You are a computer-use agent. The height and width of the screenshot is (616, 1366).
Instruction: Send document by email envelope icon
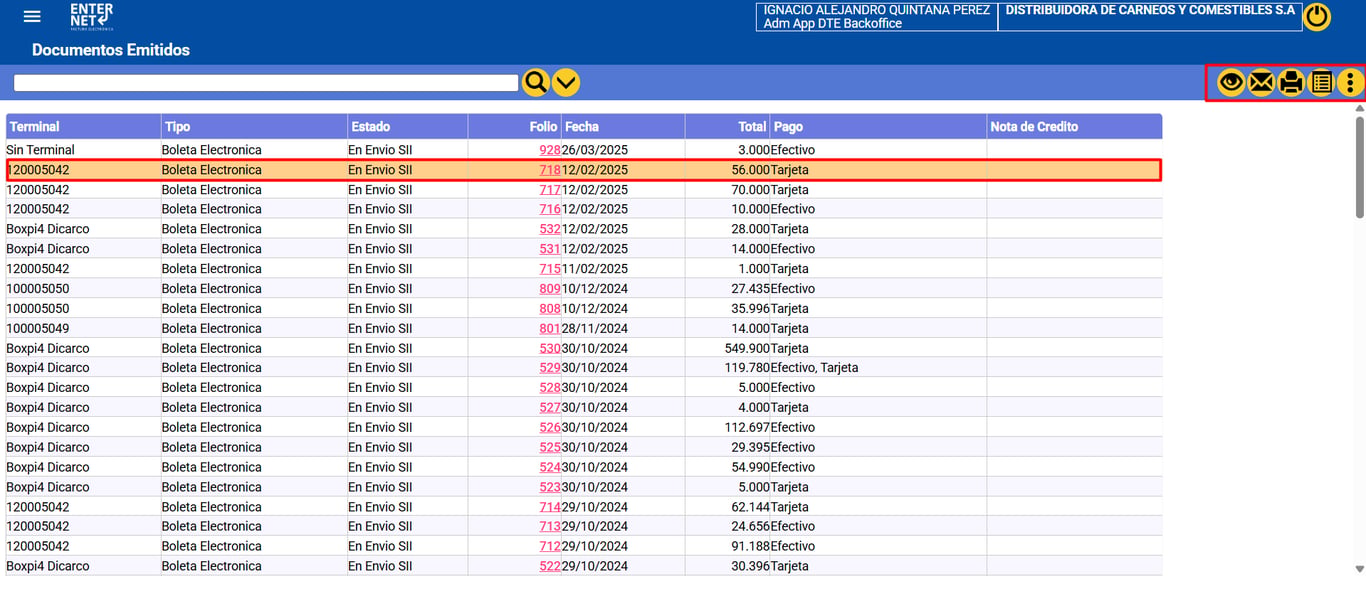(x=1261, y=83)
